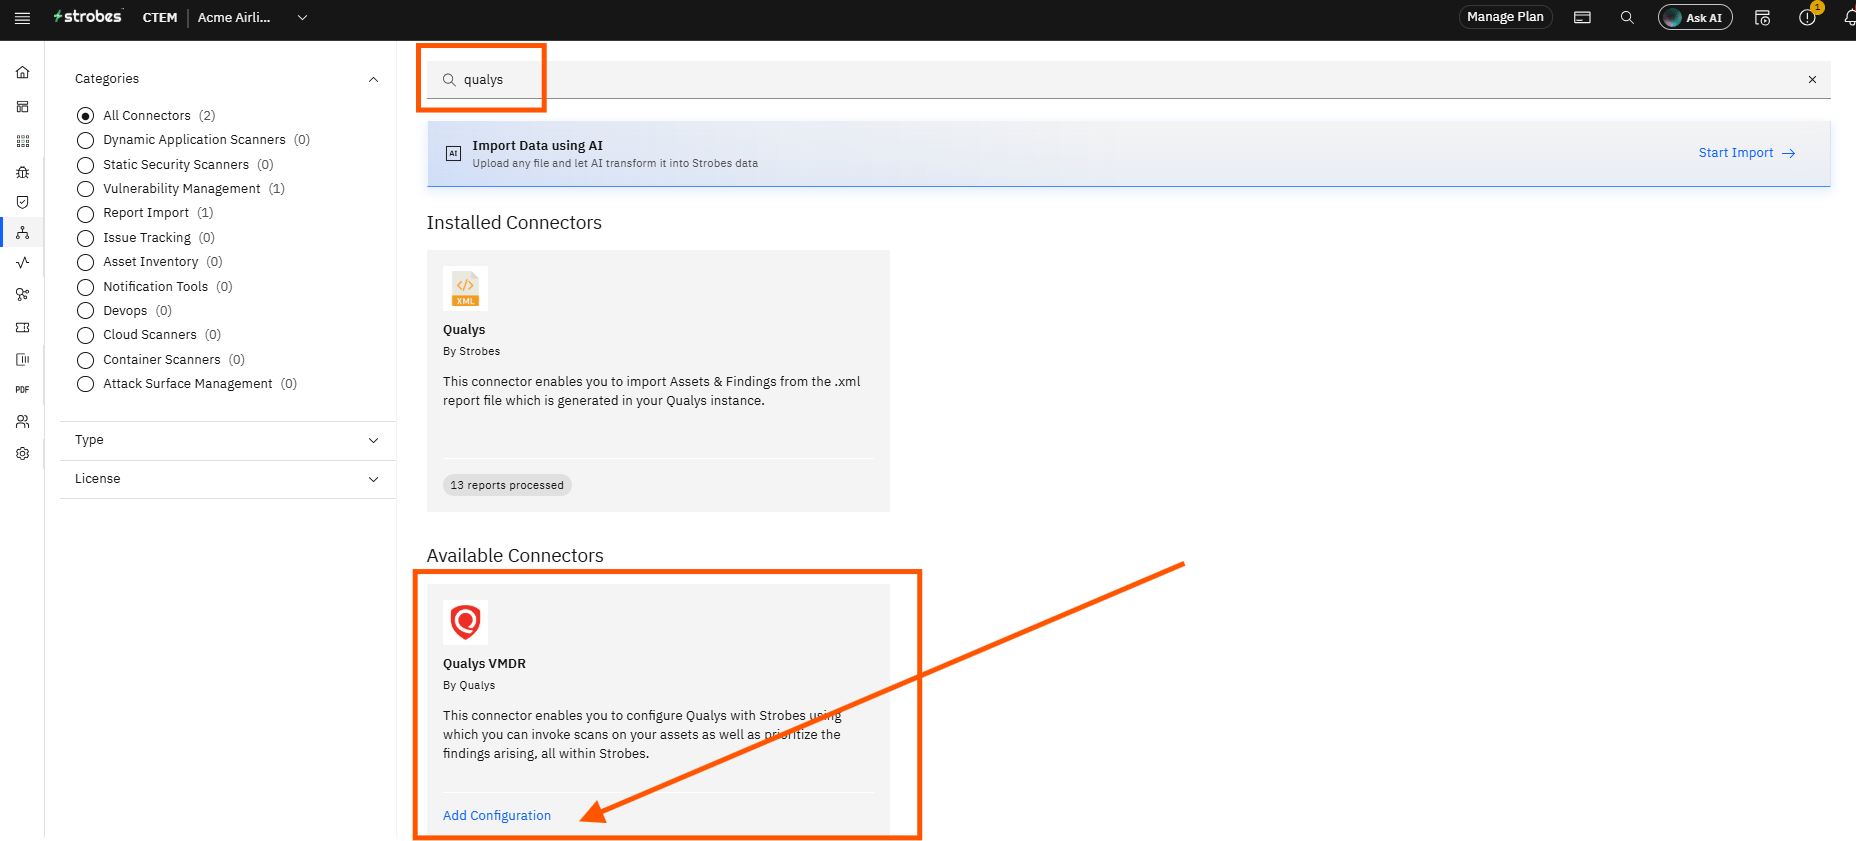The height and width of the screenshot is (841, 1856).
Task: Open the billing card icon in the top bar
Action: [1582, 18]
